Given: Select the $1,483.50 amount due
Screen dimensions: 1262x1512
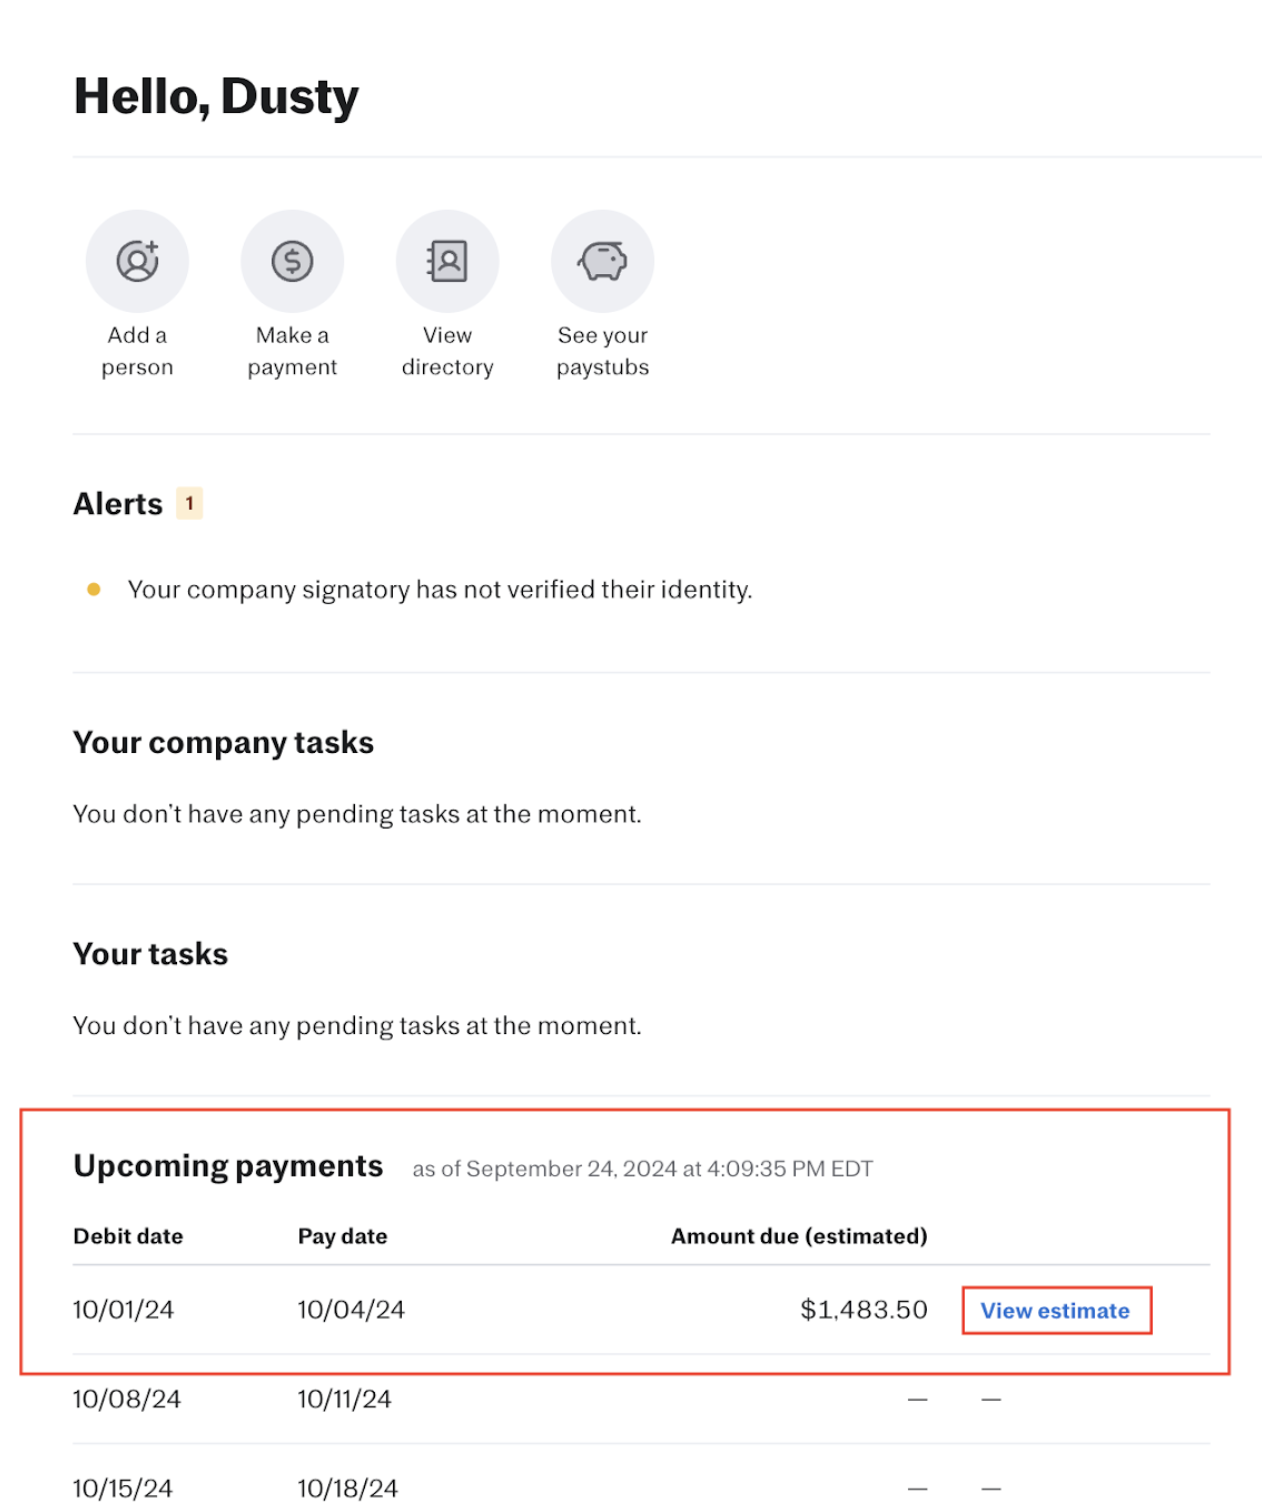Looking at the screenshot, I should click(863, 1310).
